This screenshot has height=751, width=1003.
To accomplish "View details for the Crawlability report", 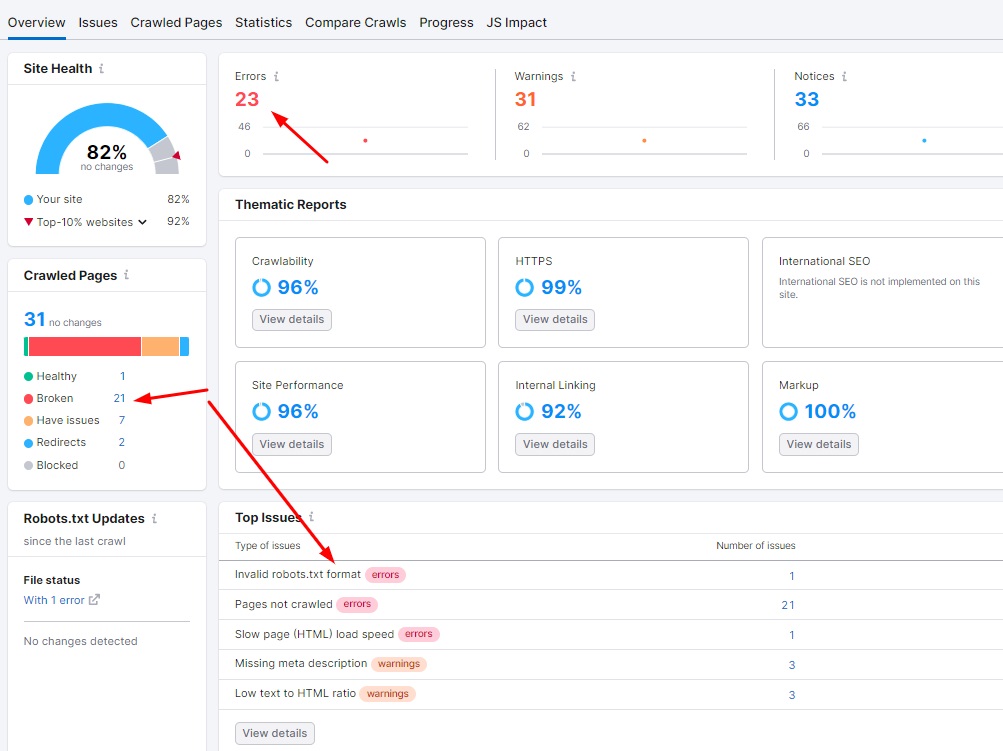I will 290,319.
